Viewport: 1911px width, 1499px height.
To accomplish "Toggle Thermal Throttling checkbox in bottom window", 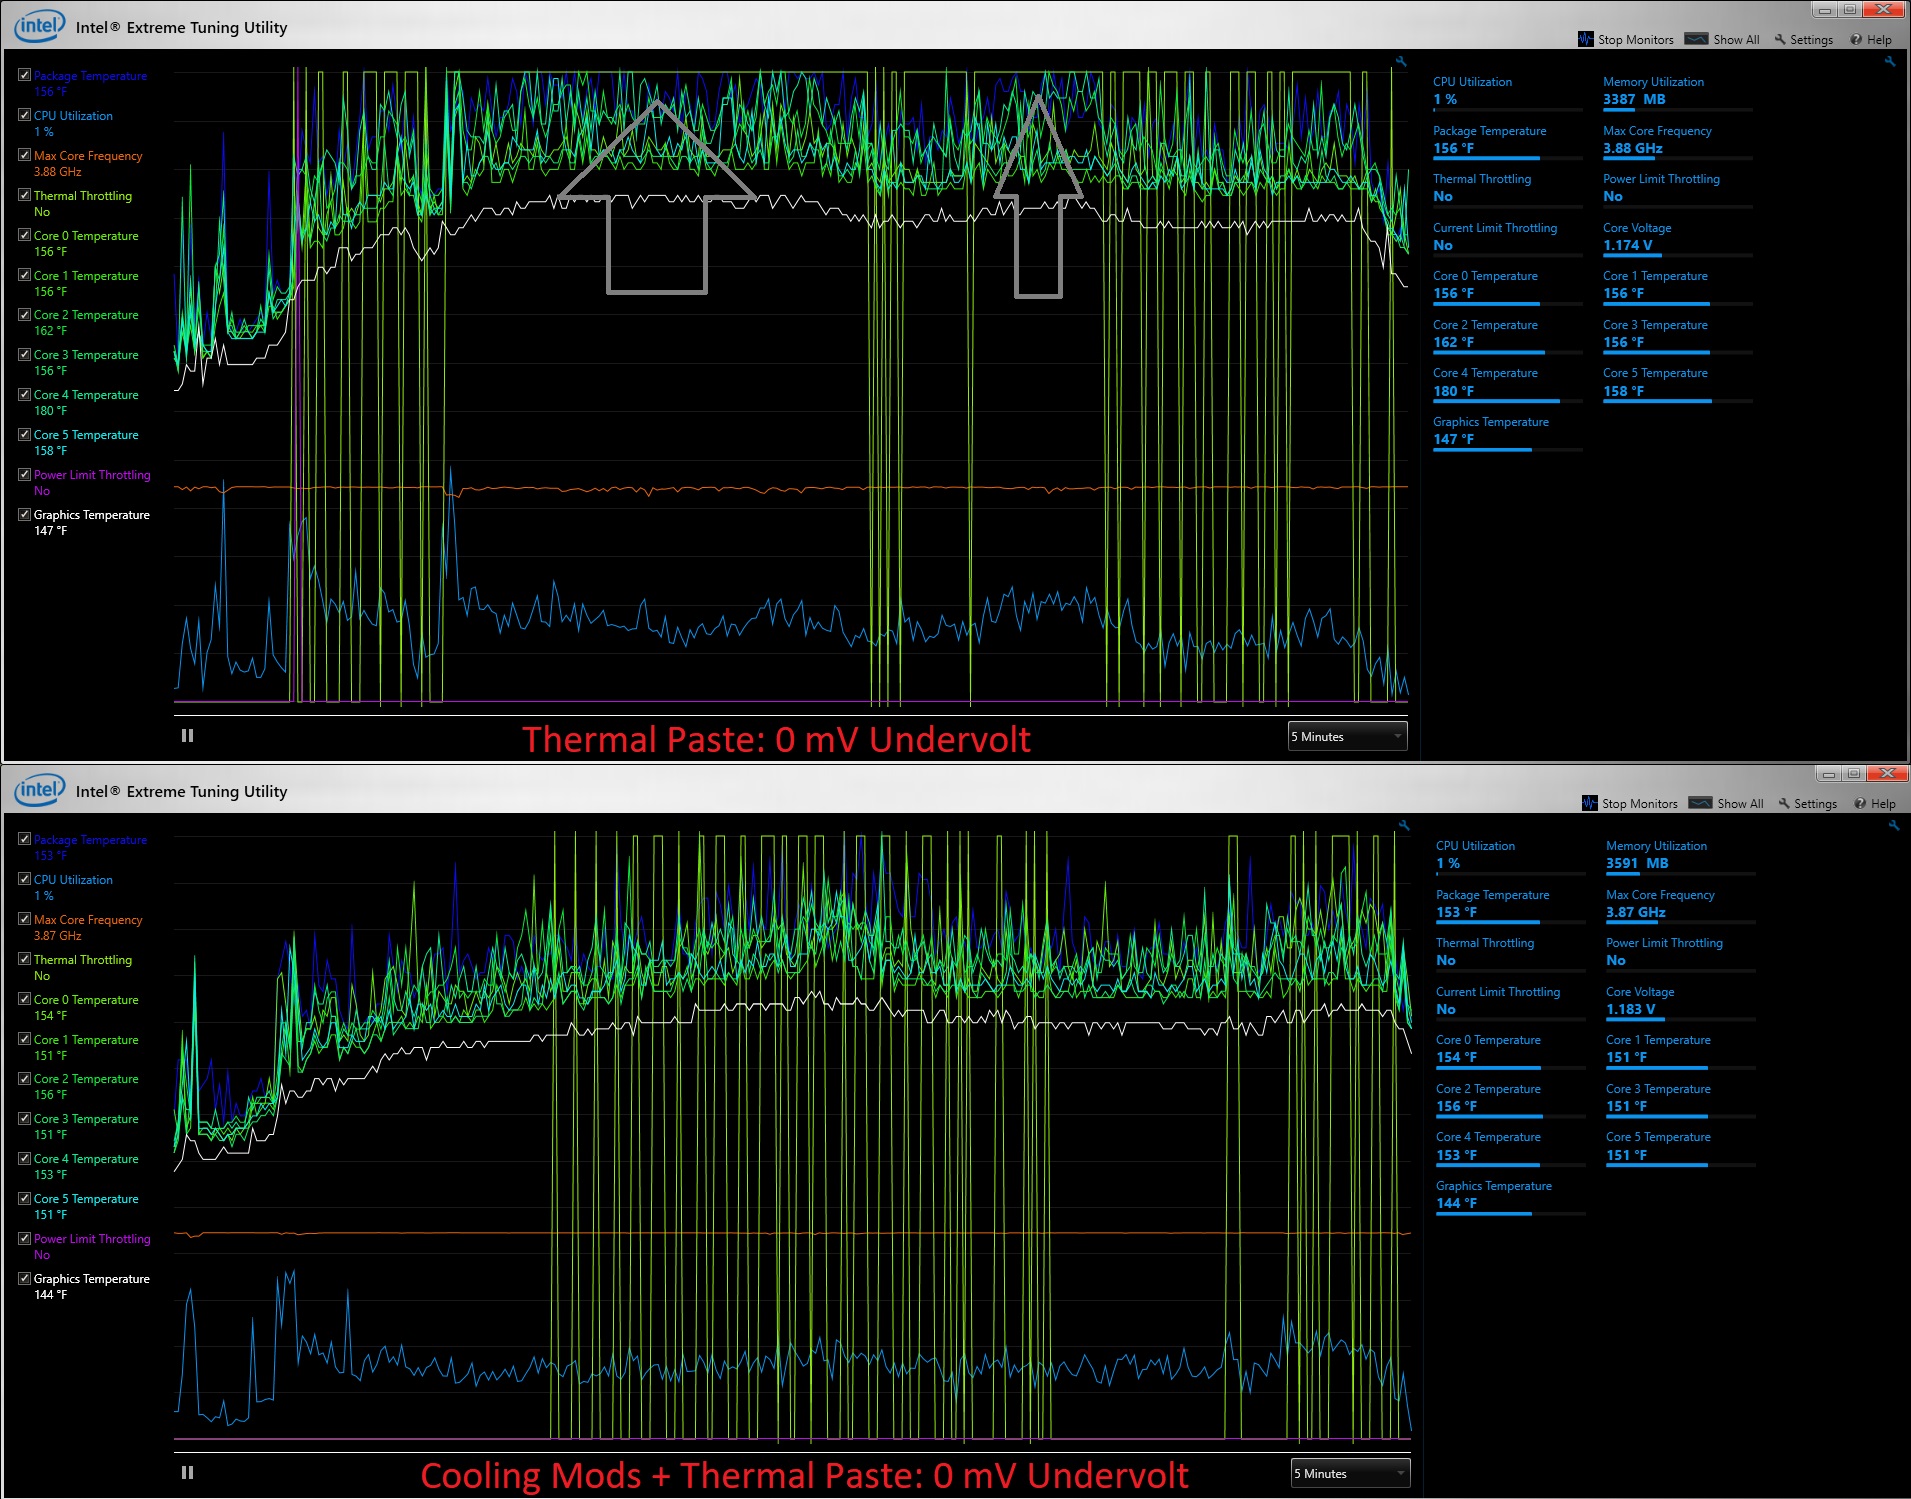I will click(x=25, y=959).
